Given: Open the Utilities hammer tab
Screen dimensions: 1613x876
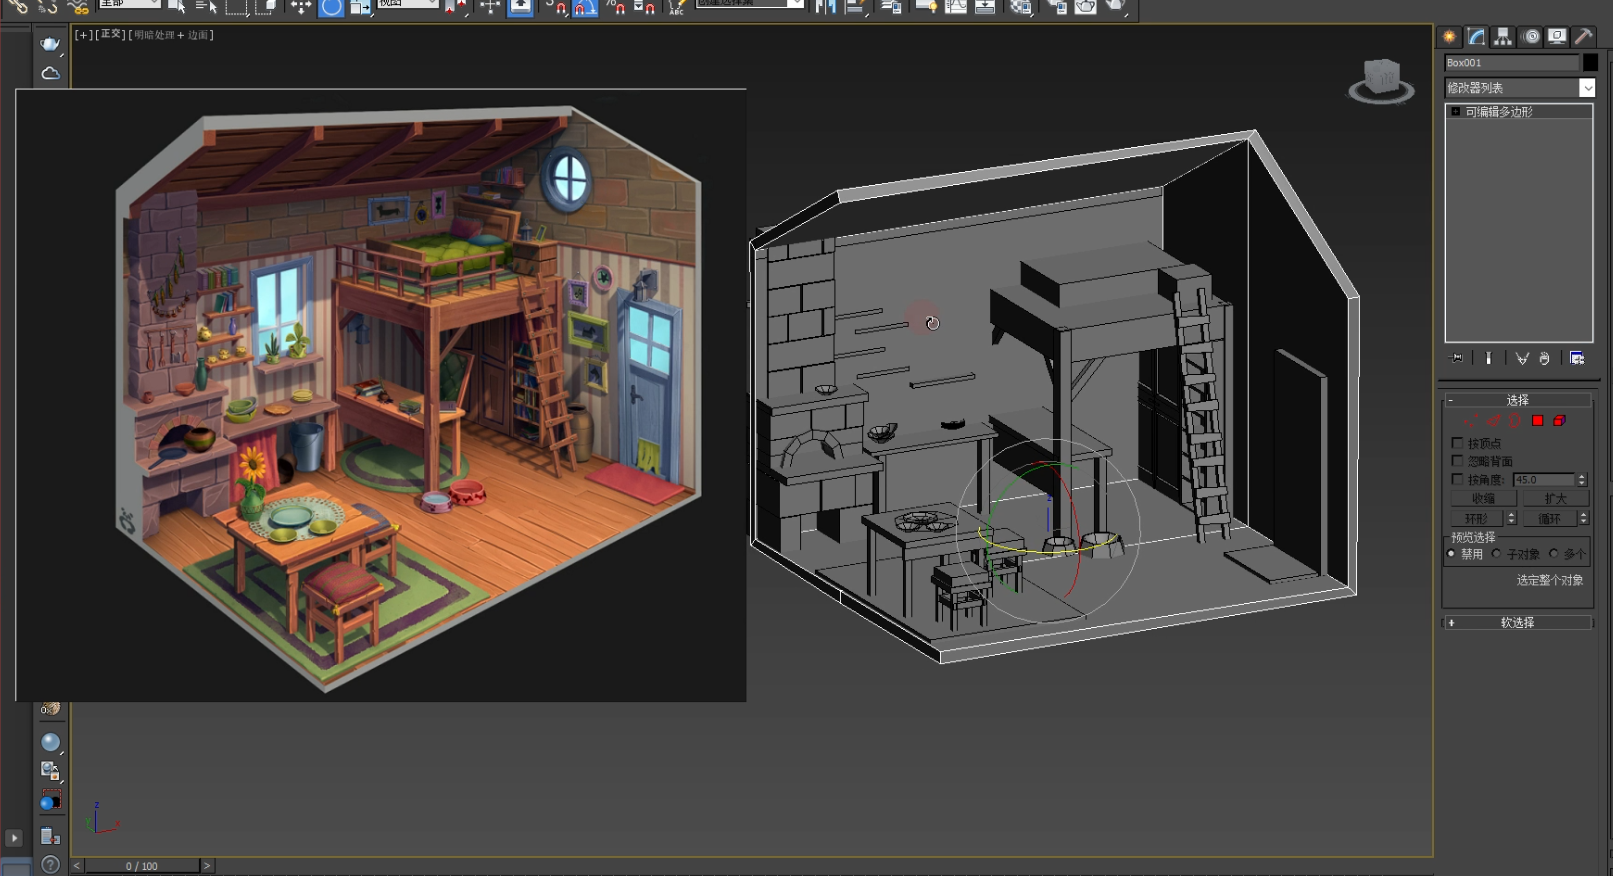Looking at the screenshot, I should pyautogui.click(x=1584, y=37).
